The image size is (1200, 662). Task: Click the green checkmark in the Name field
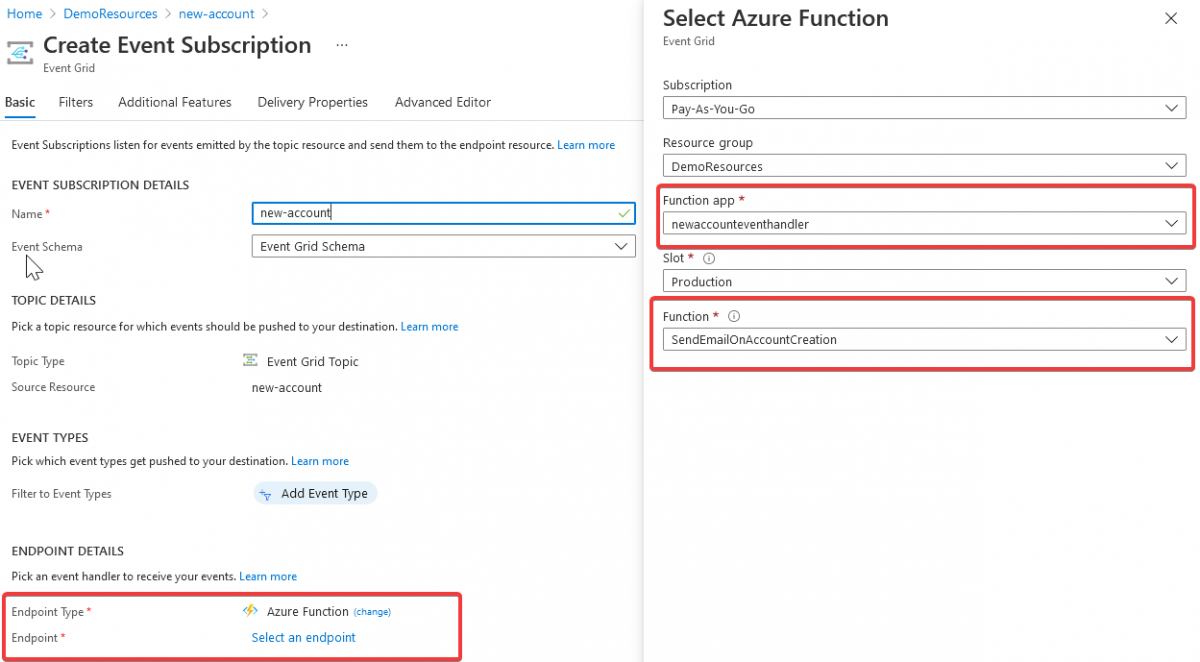click(x=624, y=213)
